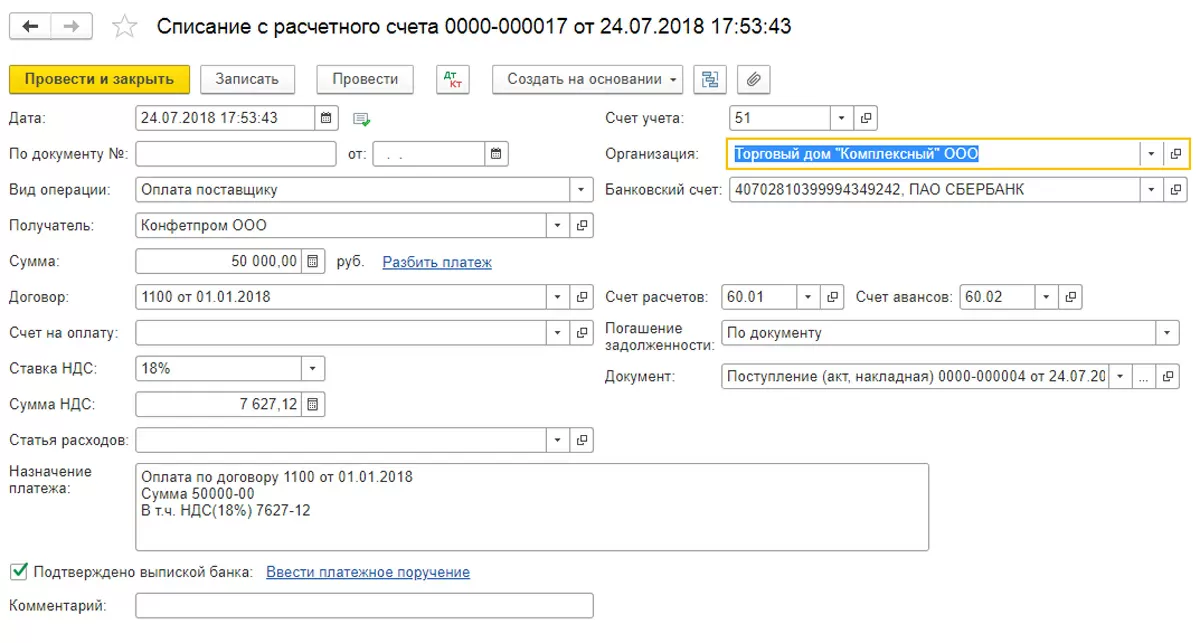Open the Договор 1100 record
Image resolution: width=1200 pixels, height=643 pixels.
pos(582,297)
